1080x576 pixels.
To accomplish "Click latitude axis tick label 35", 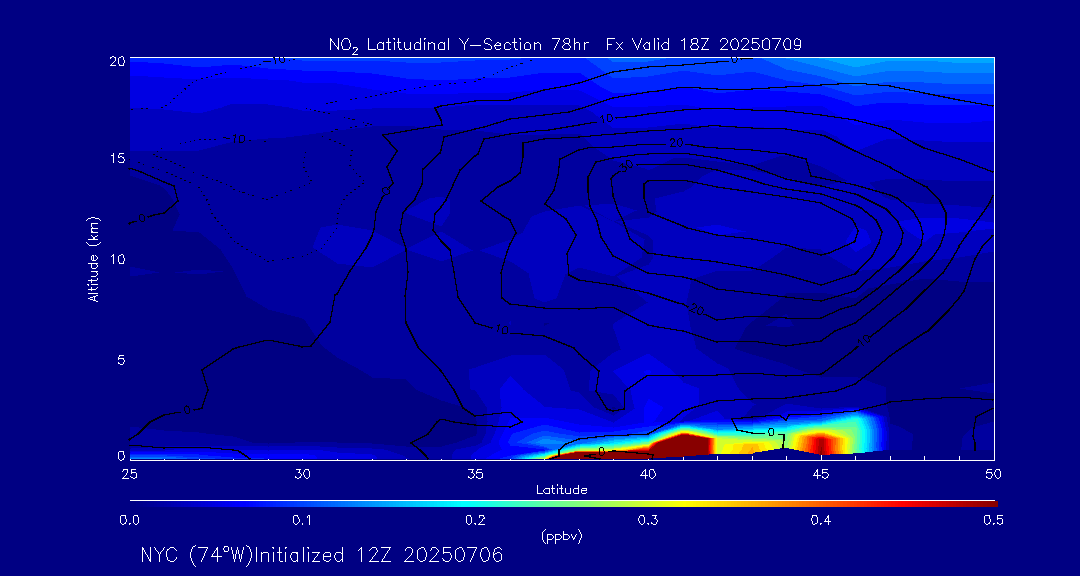I will [x=475, y=474].
